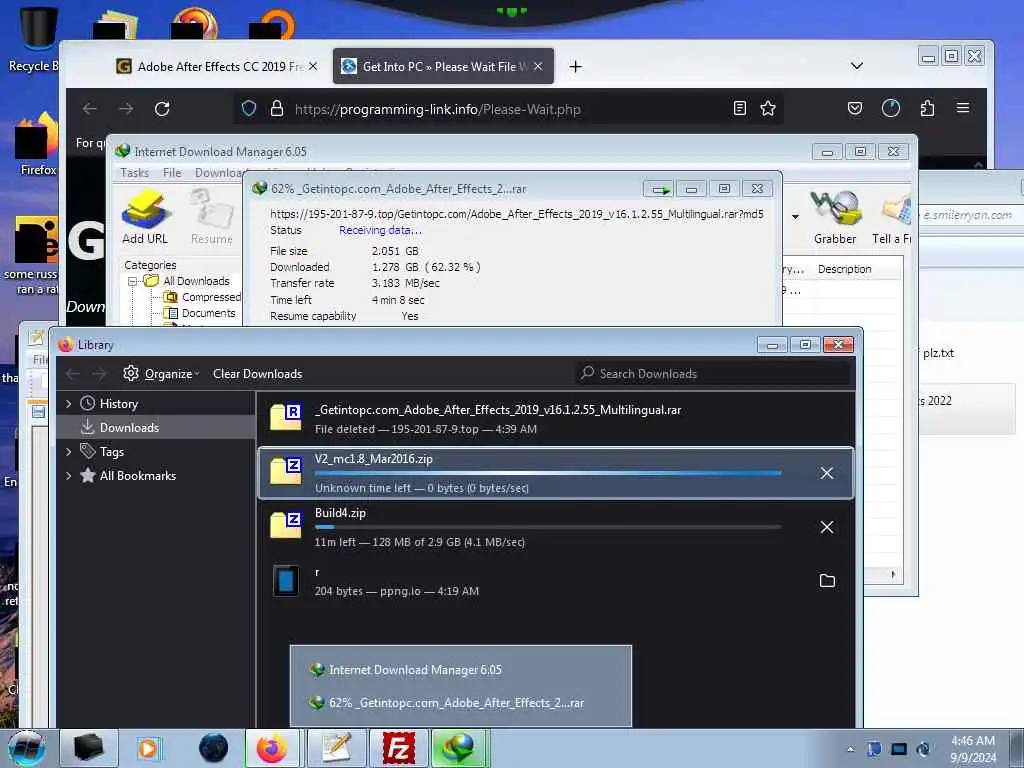Viewport: 1024px width, 768px height.
Task: Select Downloads in Library sidebar
Action: pyautogui.click(x=157, y=428)
